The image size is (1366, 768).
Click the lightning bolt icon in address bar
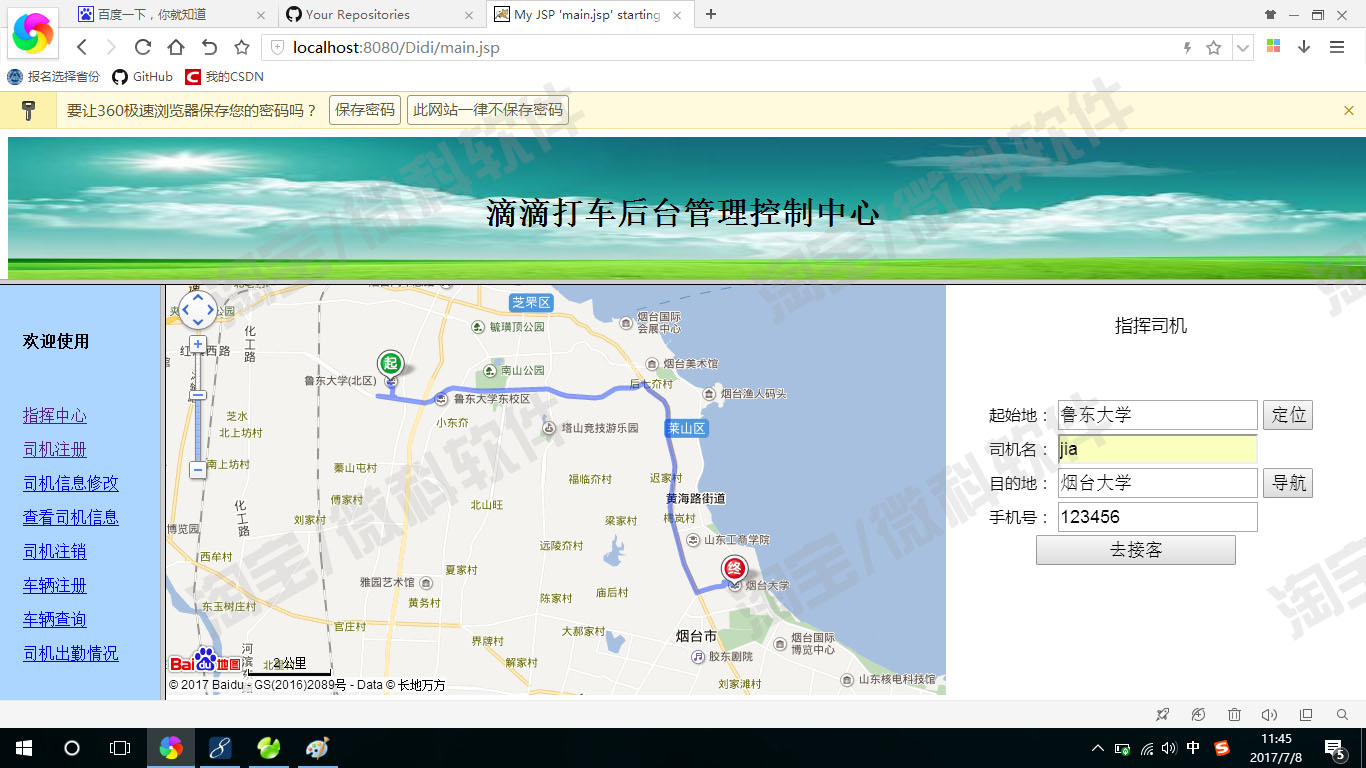pos(1188,48)
